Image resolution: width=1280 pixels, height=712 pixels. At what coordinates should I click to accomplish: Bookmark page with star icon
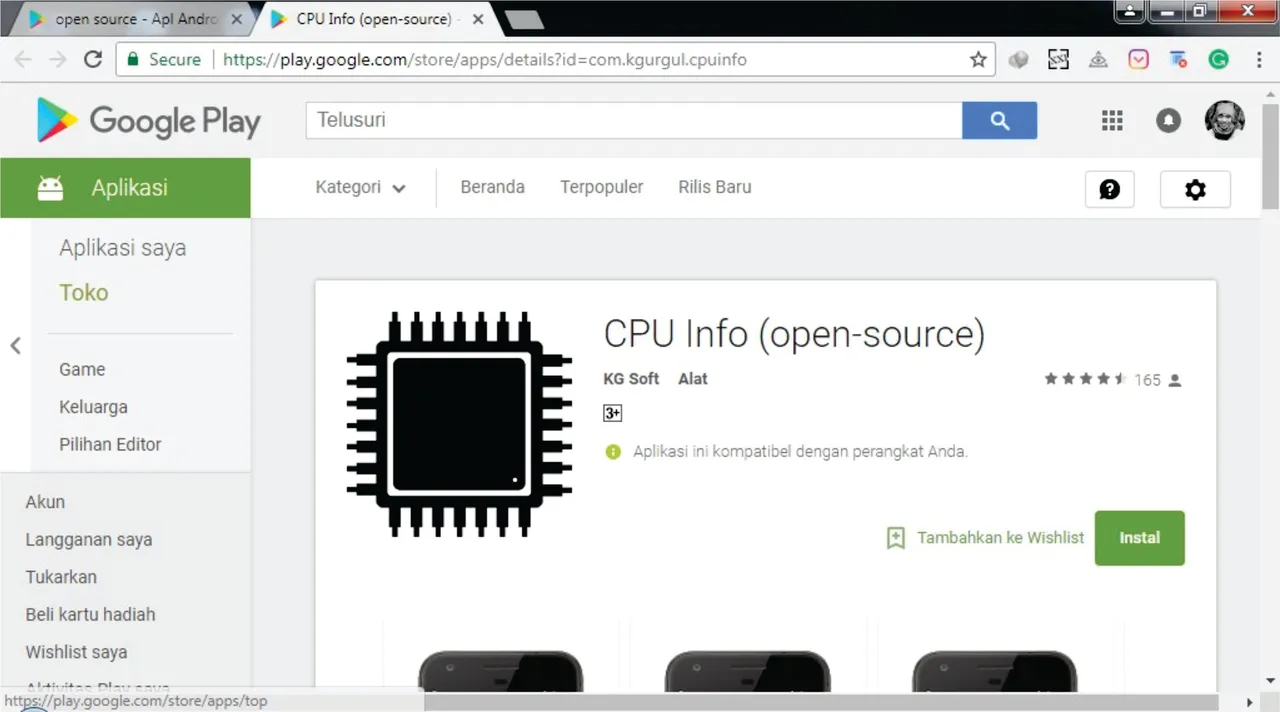[x=978, y=60]
